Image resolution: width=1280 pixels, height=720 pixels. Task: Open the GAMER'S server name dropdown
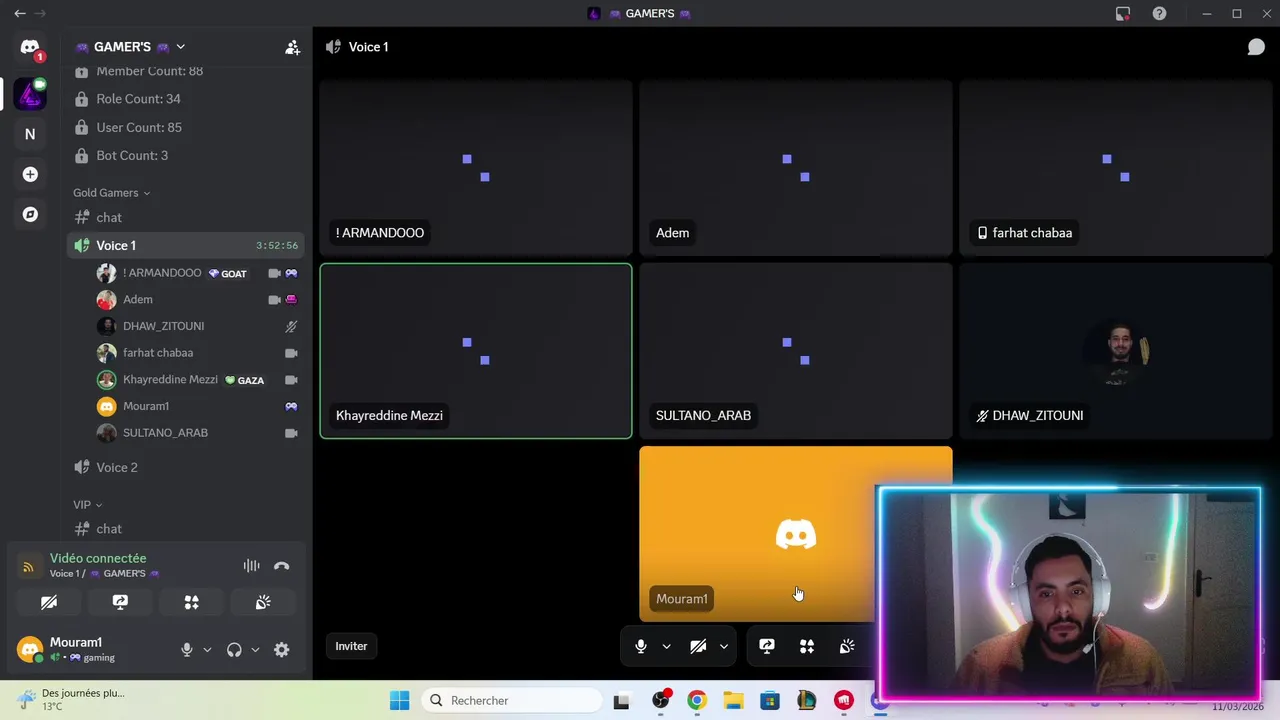pos(130,47)
